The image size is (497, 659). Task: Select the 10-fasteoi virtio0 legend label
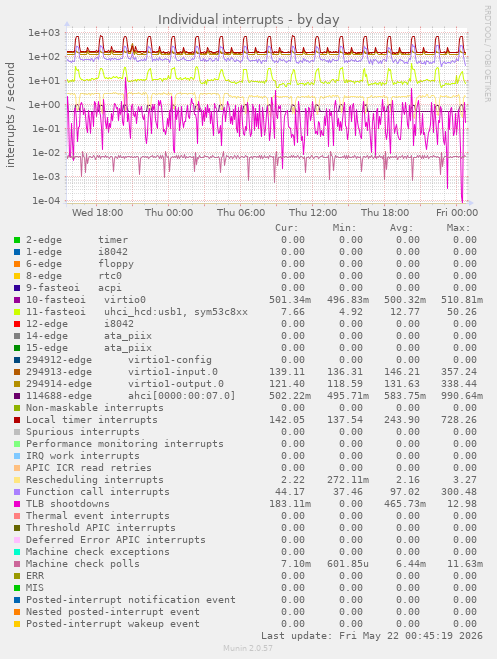86,300
